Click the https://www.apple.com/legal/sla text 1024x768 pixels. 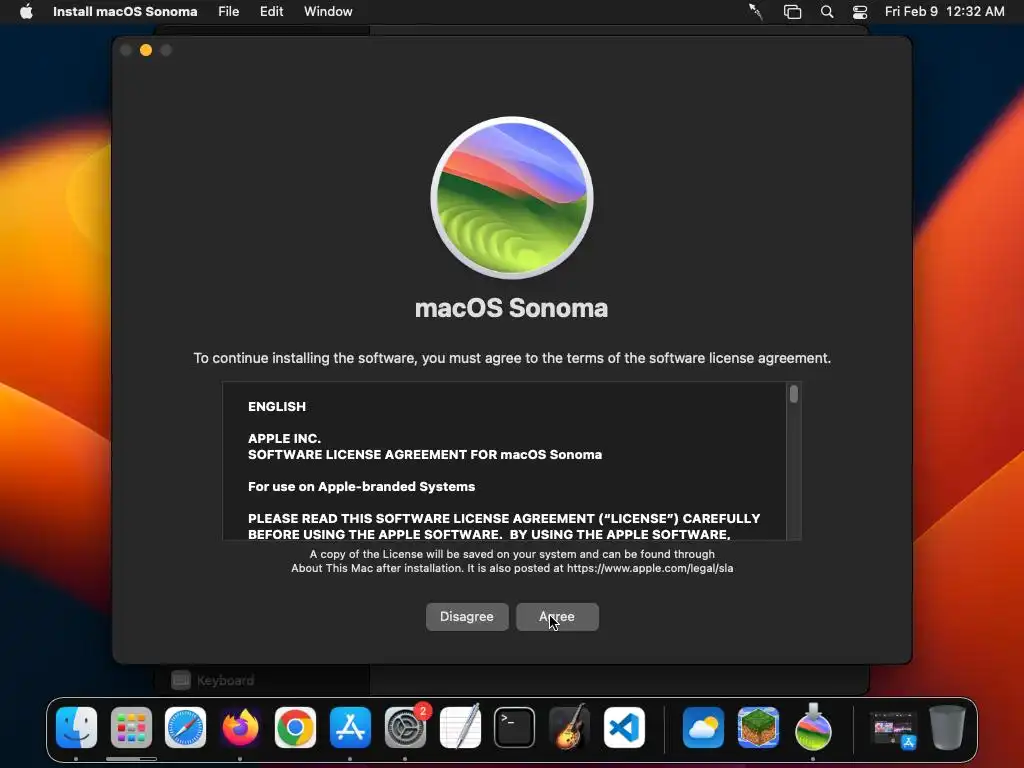650,568
